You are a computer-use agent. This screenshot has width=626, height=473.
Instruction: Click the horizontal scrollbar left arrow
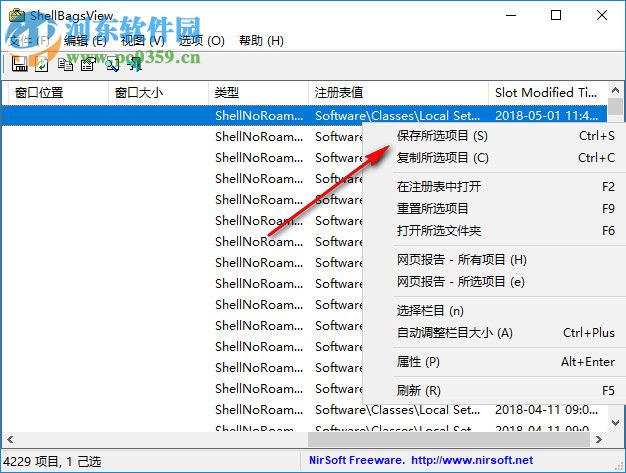(10, 439)
